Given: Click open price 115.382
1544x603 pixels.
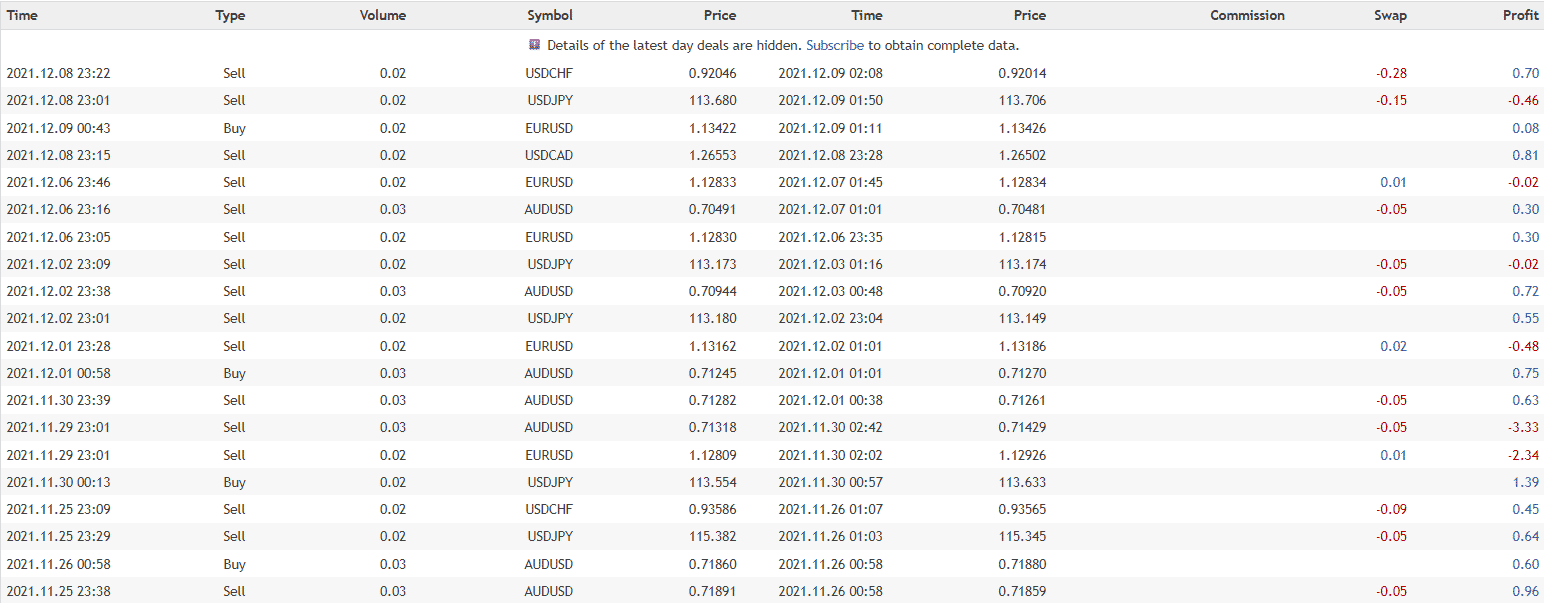Looking at the screenshot, I should click(x=712, y=536).
